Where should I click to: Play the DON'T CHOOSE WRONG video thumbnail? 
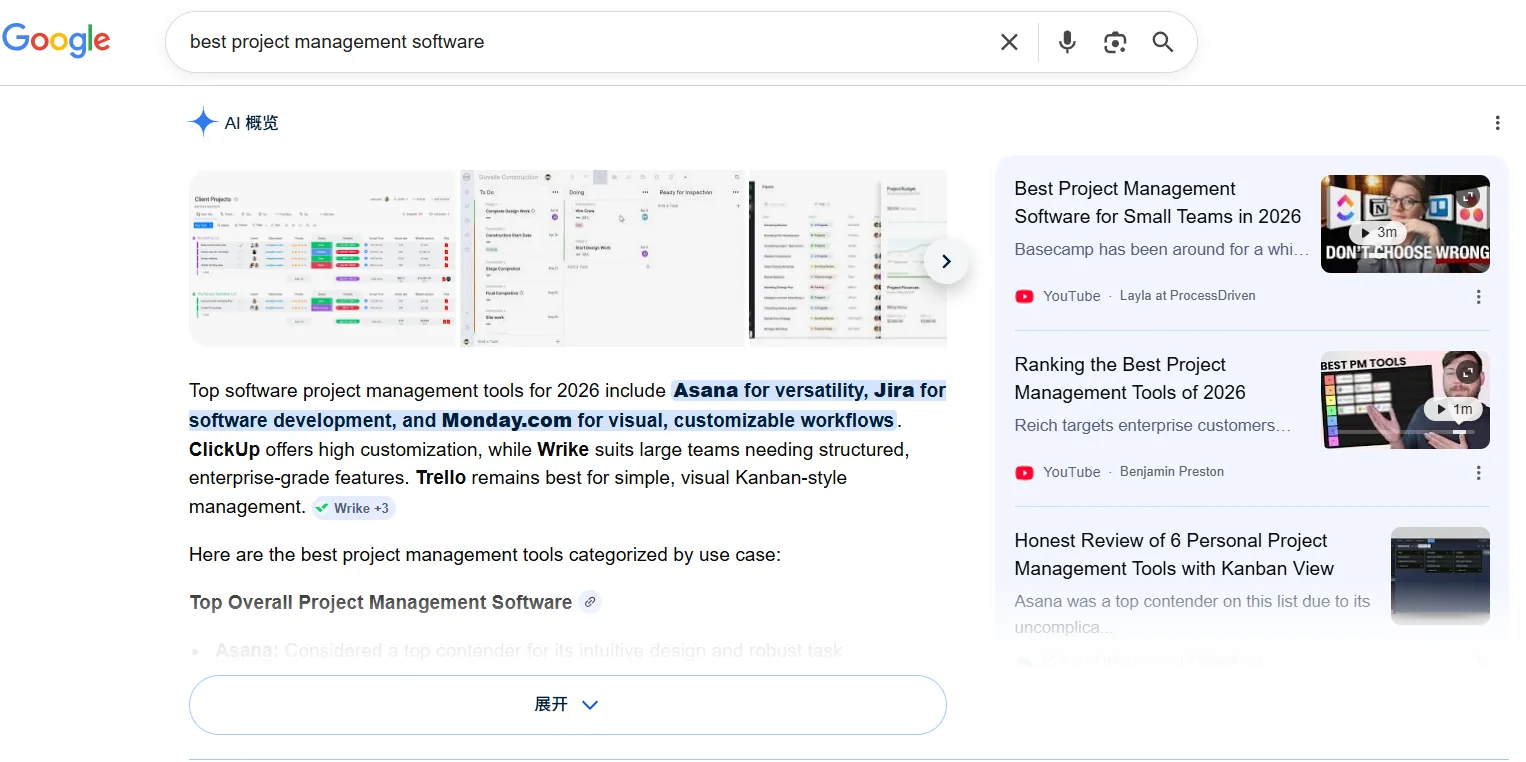tap(1405, 224)
